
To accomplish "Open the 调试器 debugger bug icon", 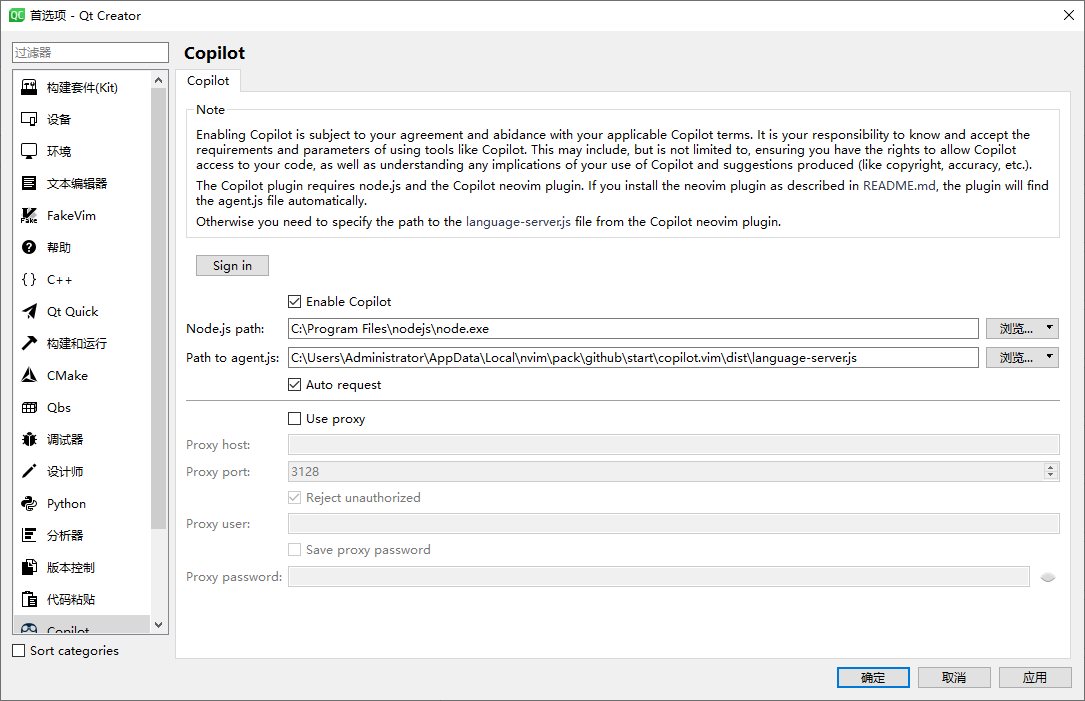I will point(29,440).
